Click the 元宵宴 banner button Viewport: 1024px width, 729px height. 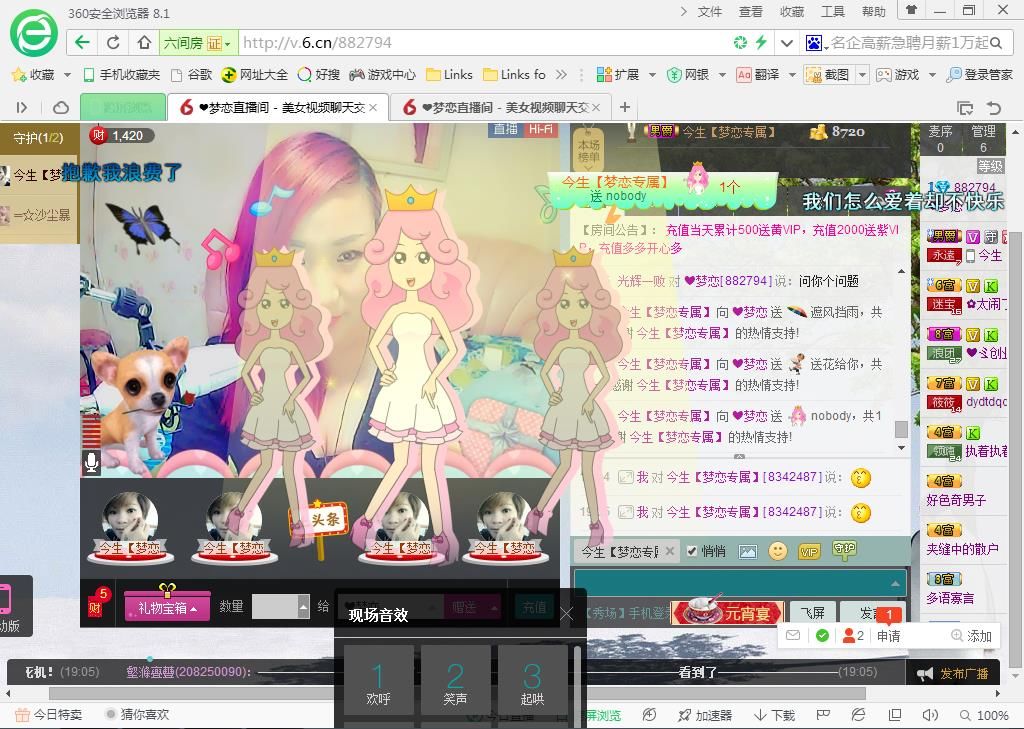pyautogui.click(x=728, y=611)
